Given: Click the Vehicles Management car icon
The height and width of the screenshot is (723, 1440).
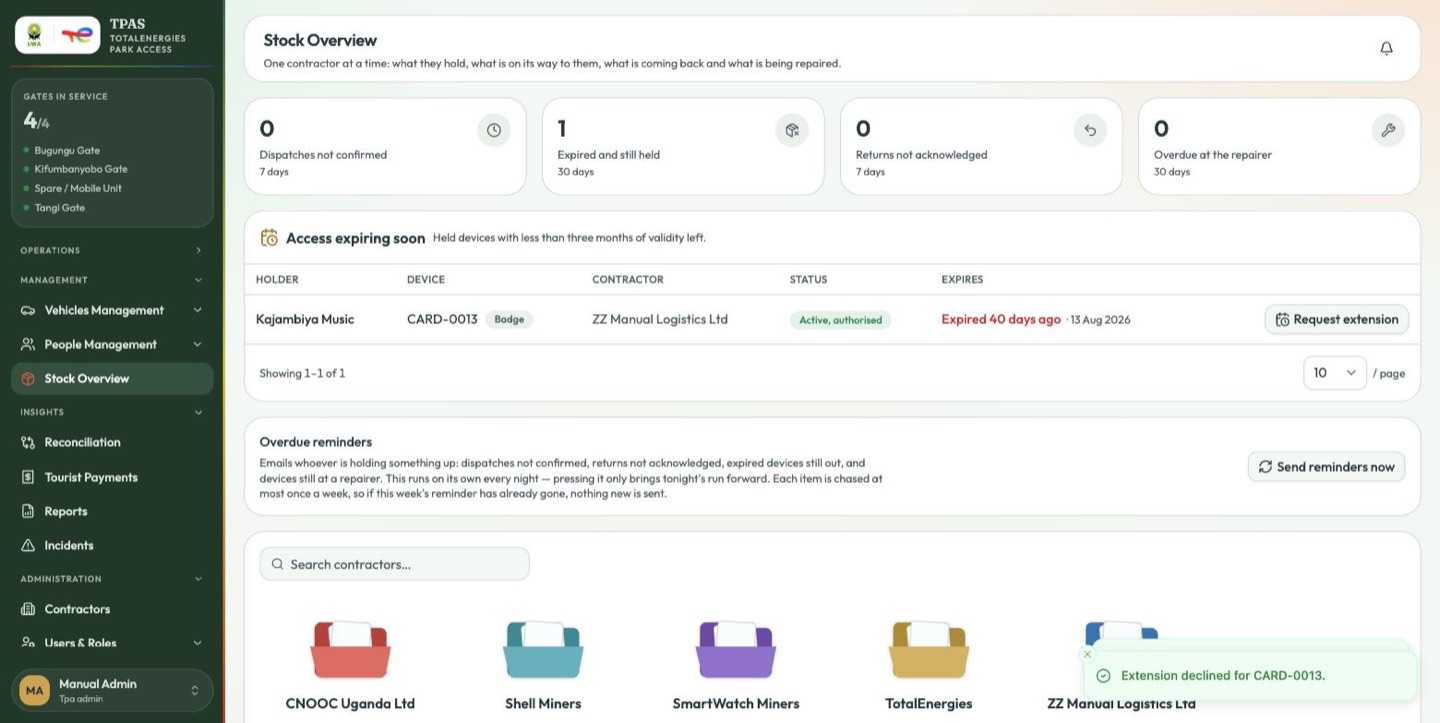Looking at the screenshot, I should pyautogui.click(x=28, y=310).
